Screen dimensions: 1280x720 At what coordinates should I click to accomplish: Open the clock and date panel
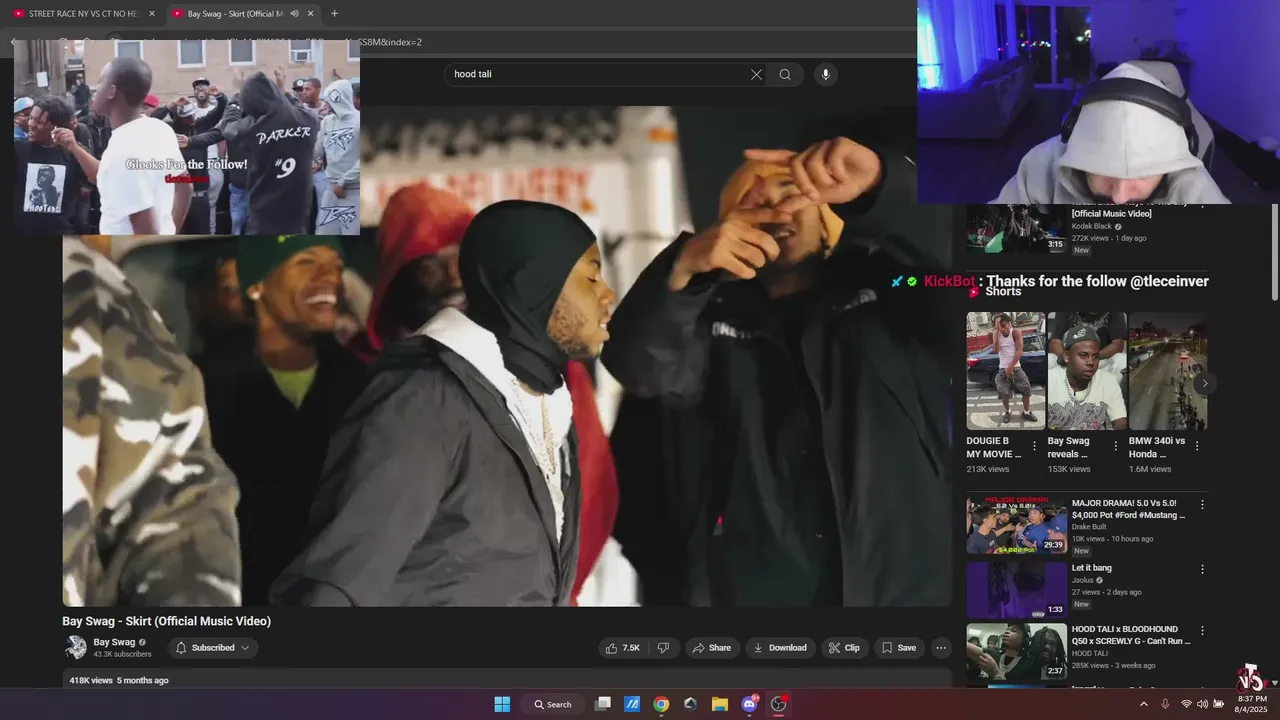[x=1252, y=704]
